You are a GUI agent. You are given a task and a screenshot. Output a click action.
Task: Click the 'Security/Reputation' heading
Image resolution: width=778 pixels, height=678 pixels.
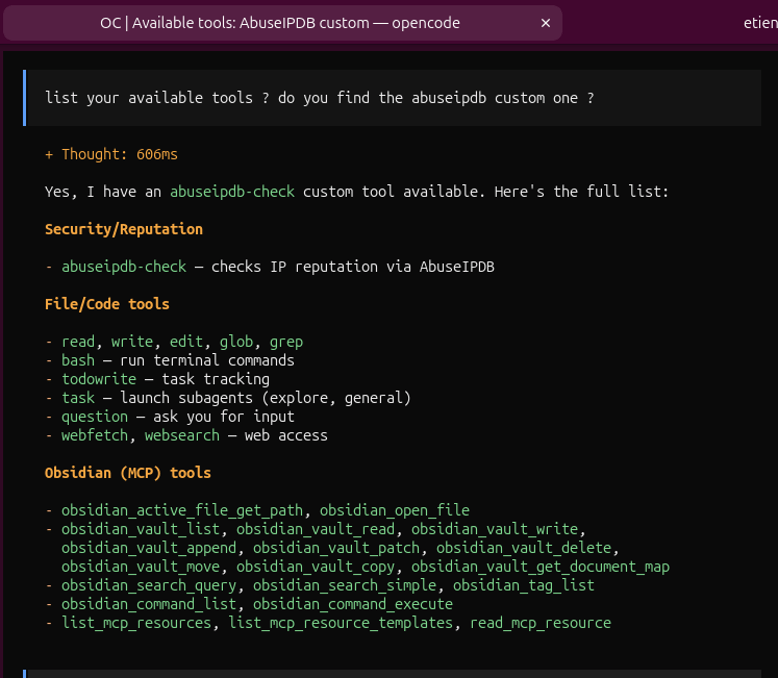click(x=124, y=229)
